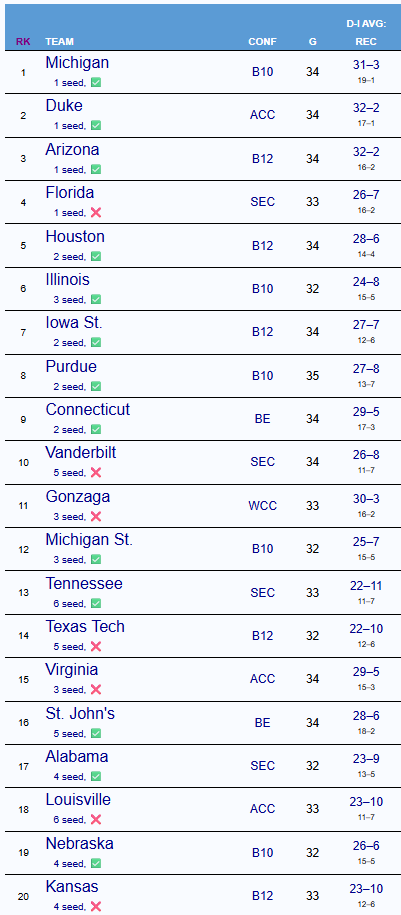Open the St. John's team link
The height and width of the screenshot is (915, 401).
click(x=81, y=713)
